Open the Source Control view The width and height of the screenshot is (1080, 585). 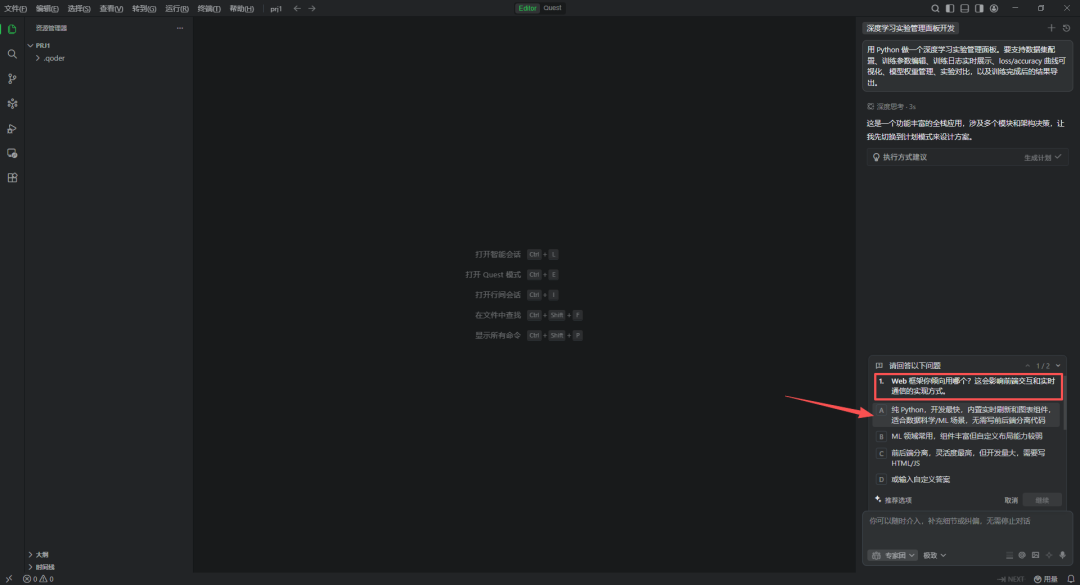point(12,79)
